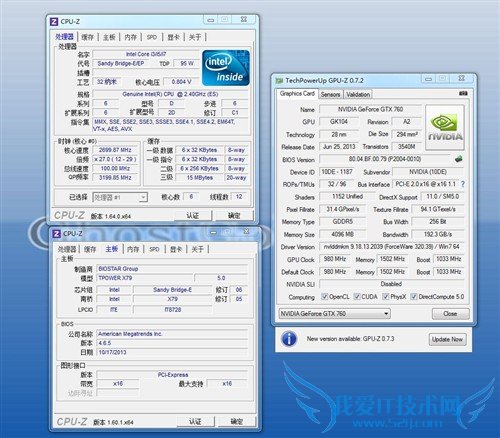Click the GPU-Z title bar icon
500x438 pixels.
pyautogui.click(x=279, y=81)
